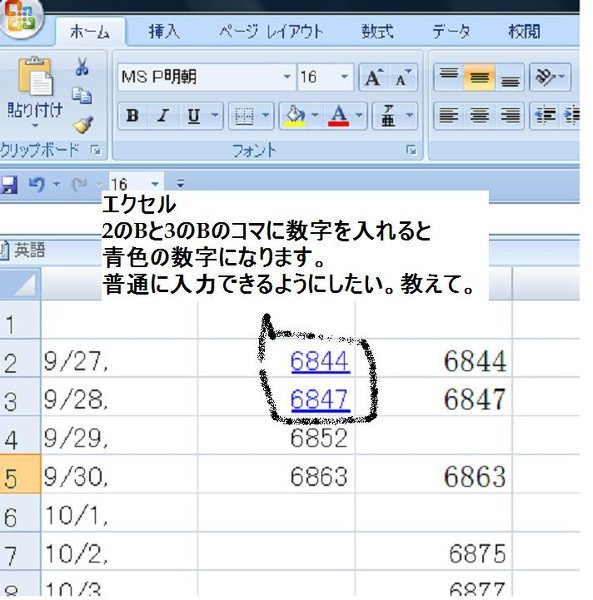Open the ページ レイアウト tab
Screen dimensions: 593x600
coord(271,32)
